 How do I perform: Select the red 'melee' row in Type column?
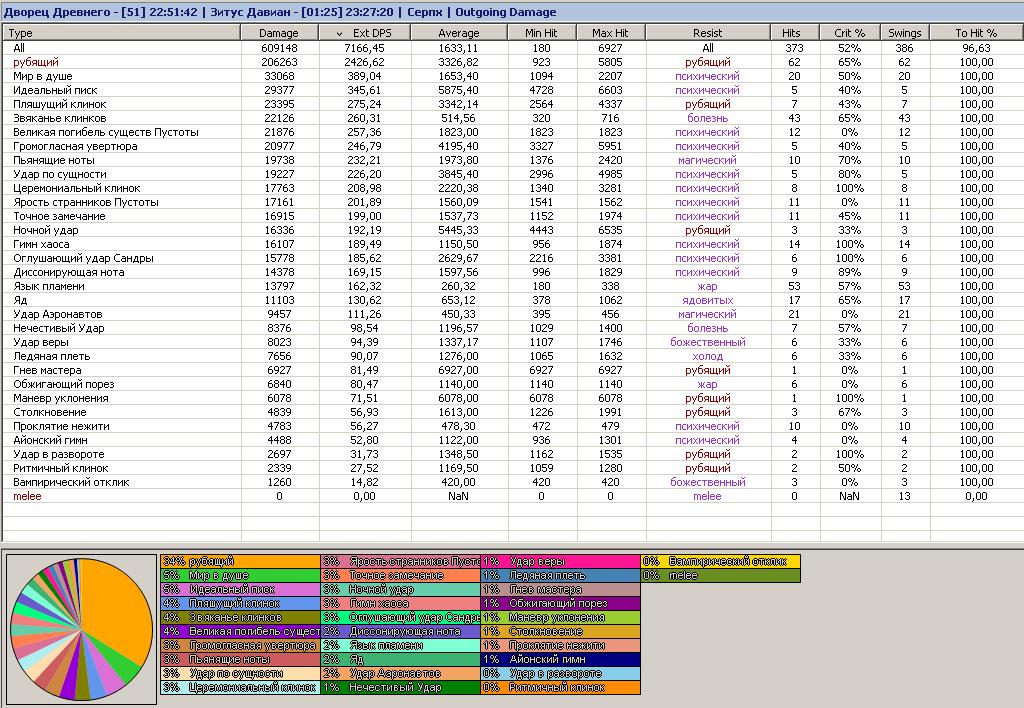coord(27,496)
